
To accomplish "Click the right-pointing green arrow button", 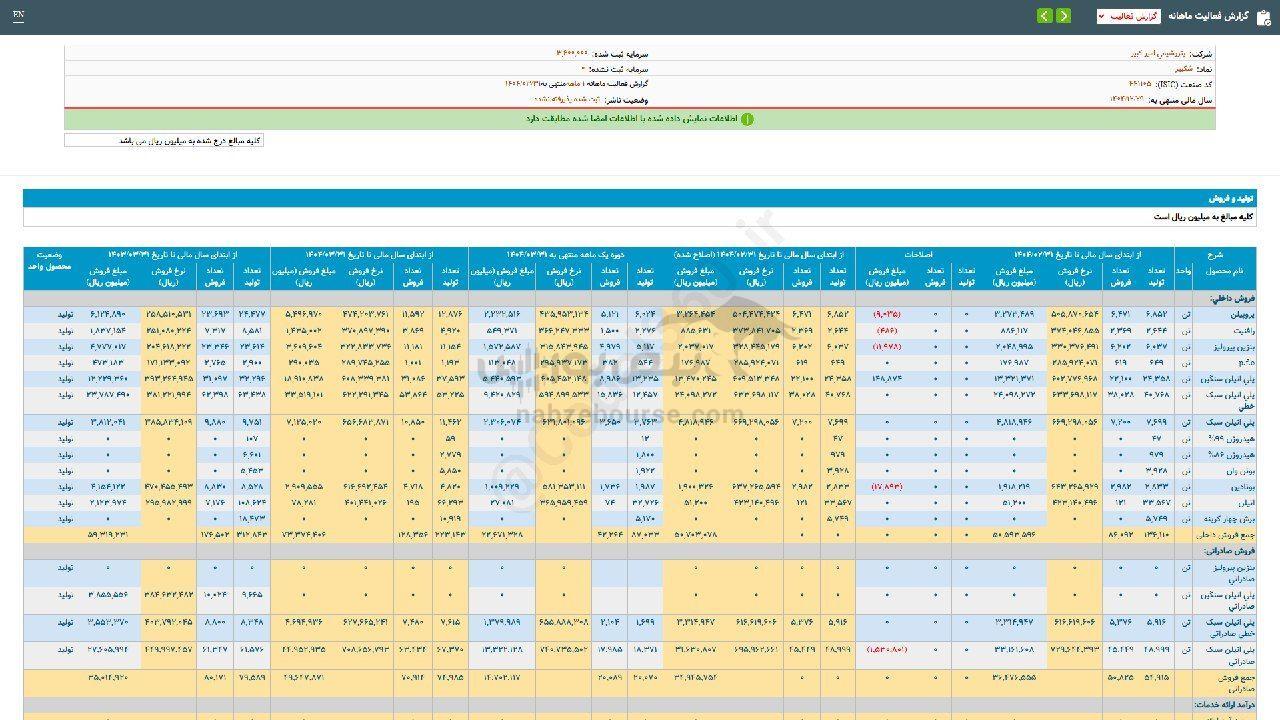I will 1063,16.
